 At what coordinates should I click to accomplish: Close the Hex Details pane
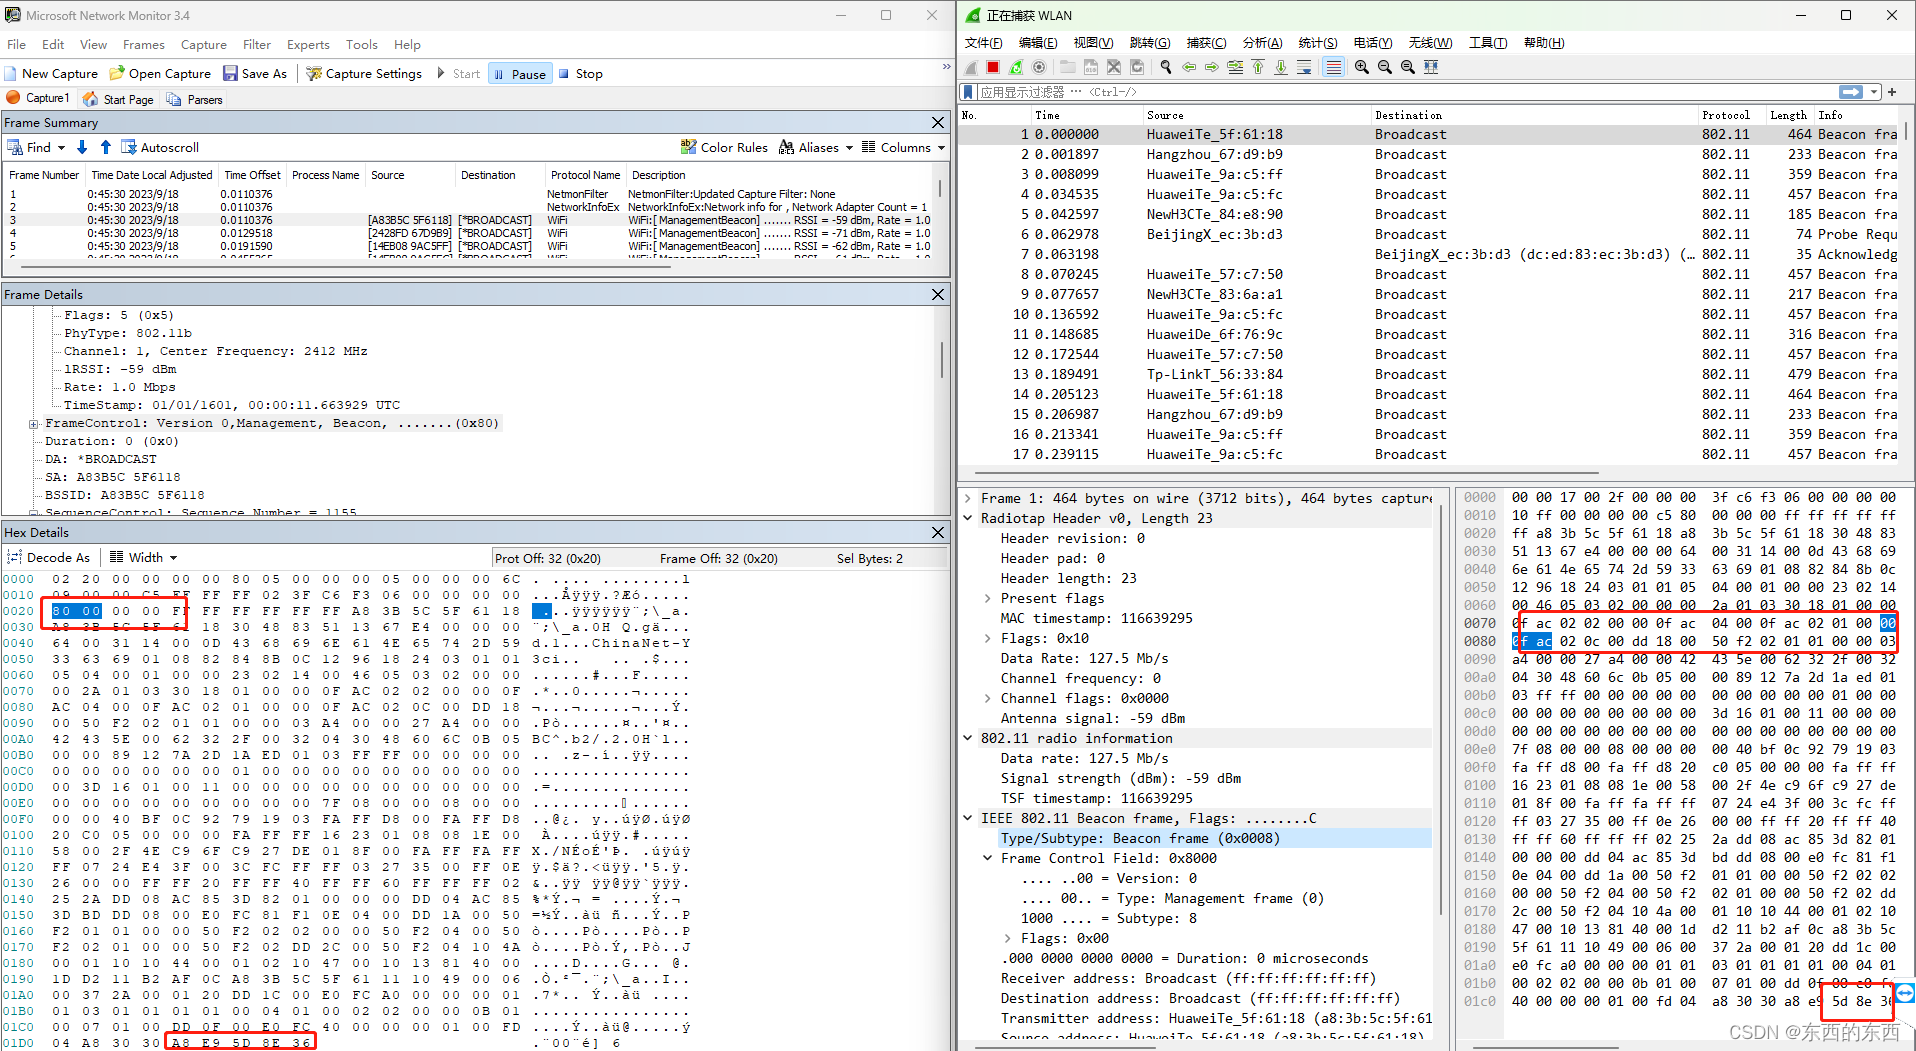938,532
